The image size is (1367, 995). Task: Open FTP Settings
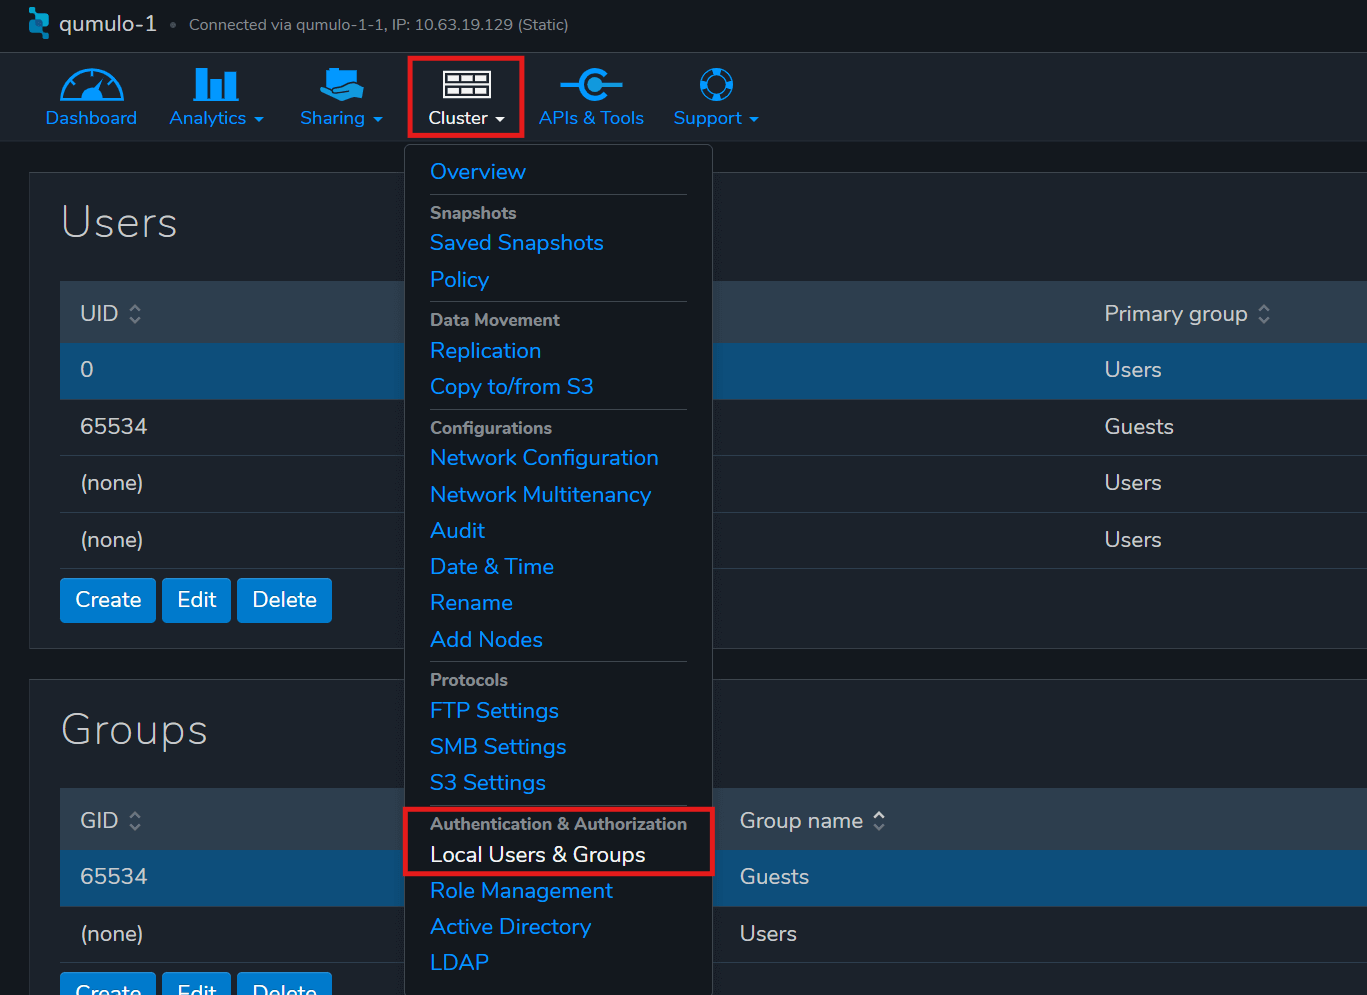click(495, 711)
